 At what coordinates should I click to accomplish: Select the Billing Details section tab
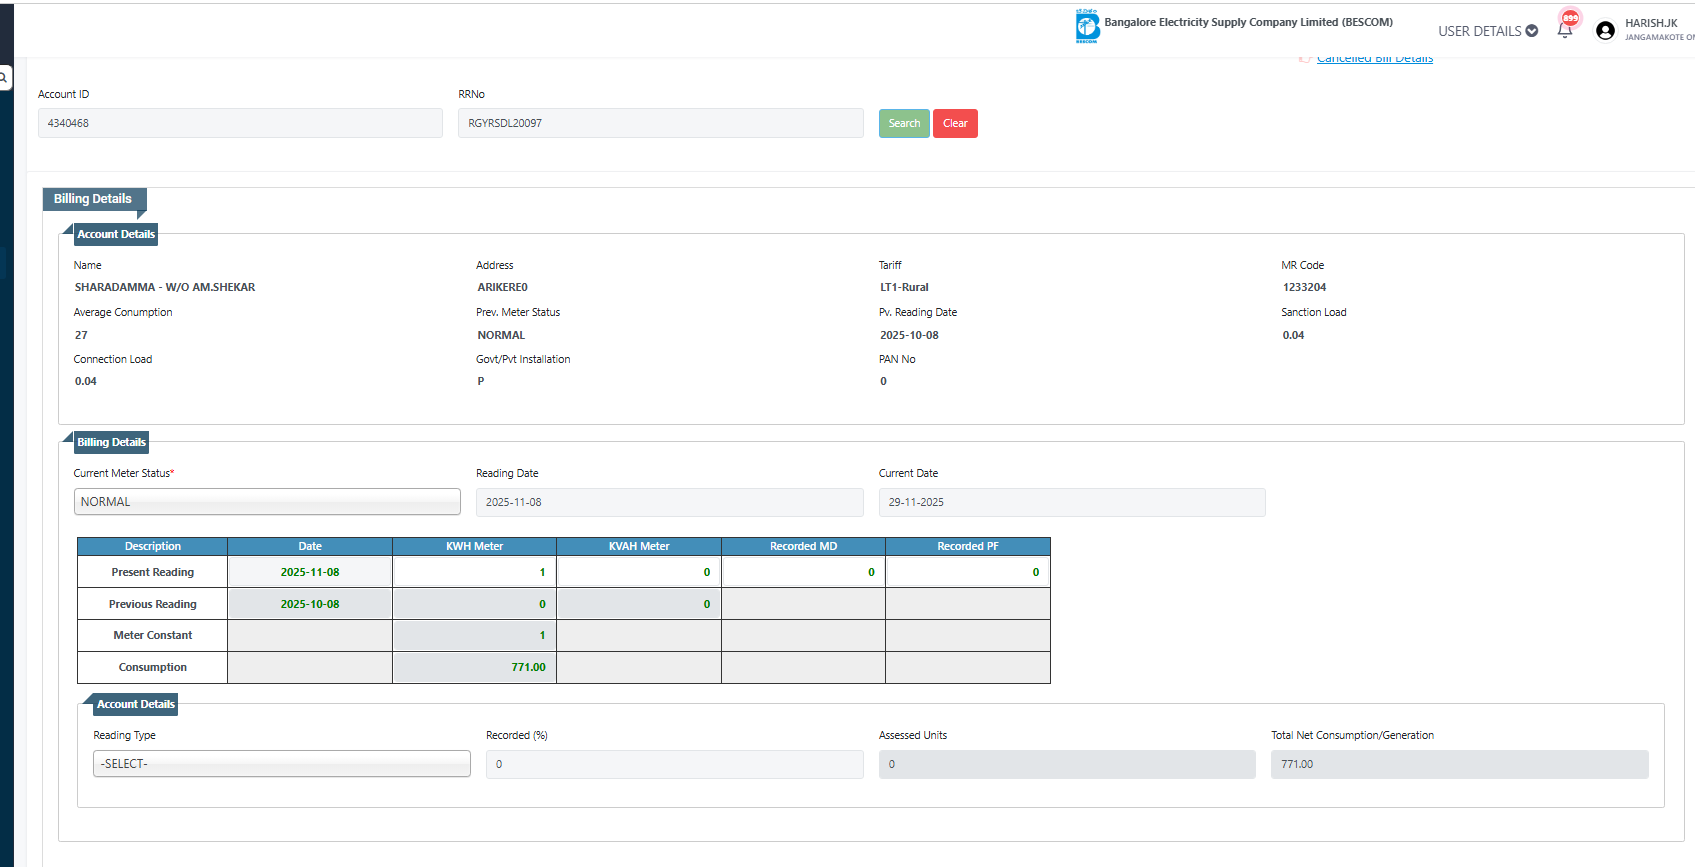pos(93,199)
